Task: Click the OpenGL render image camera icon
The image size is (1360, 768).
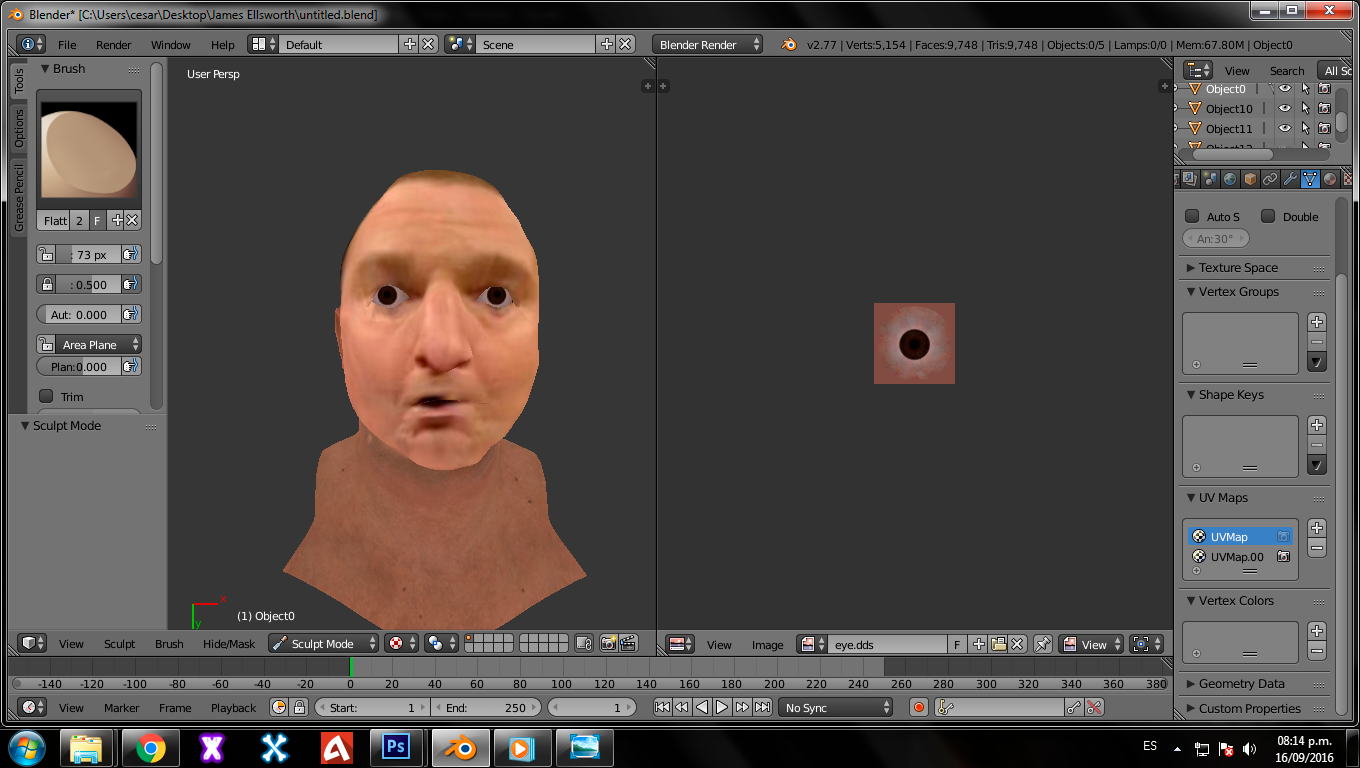Action: 608,644
